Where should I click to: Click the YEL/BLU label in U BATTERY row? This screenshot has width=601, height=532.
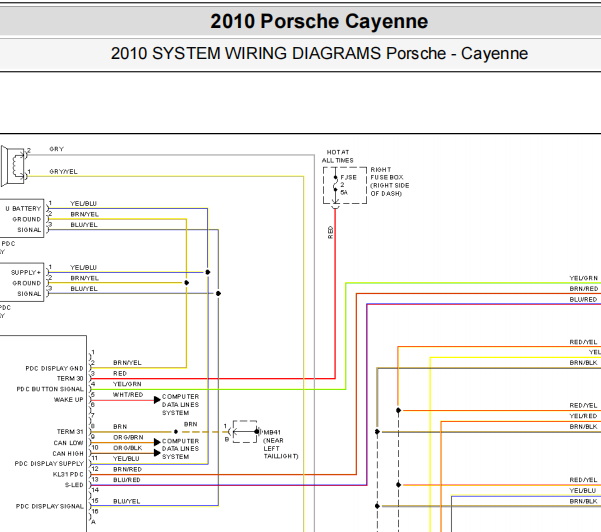[83, 204]
